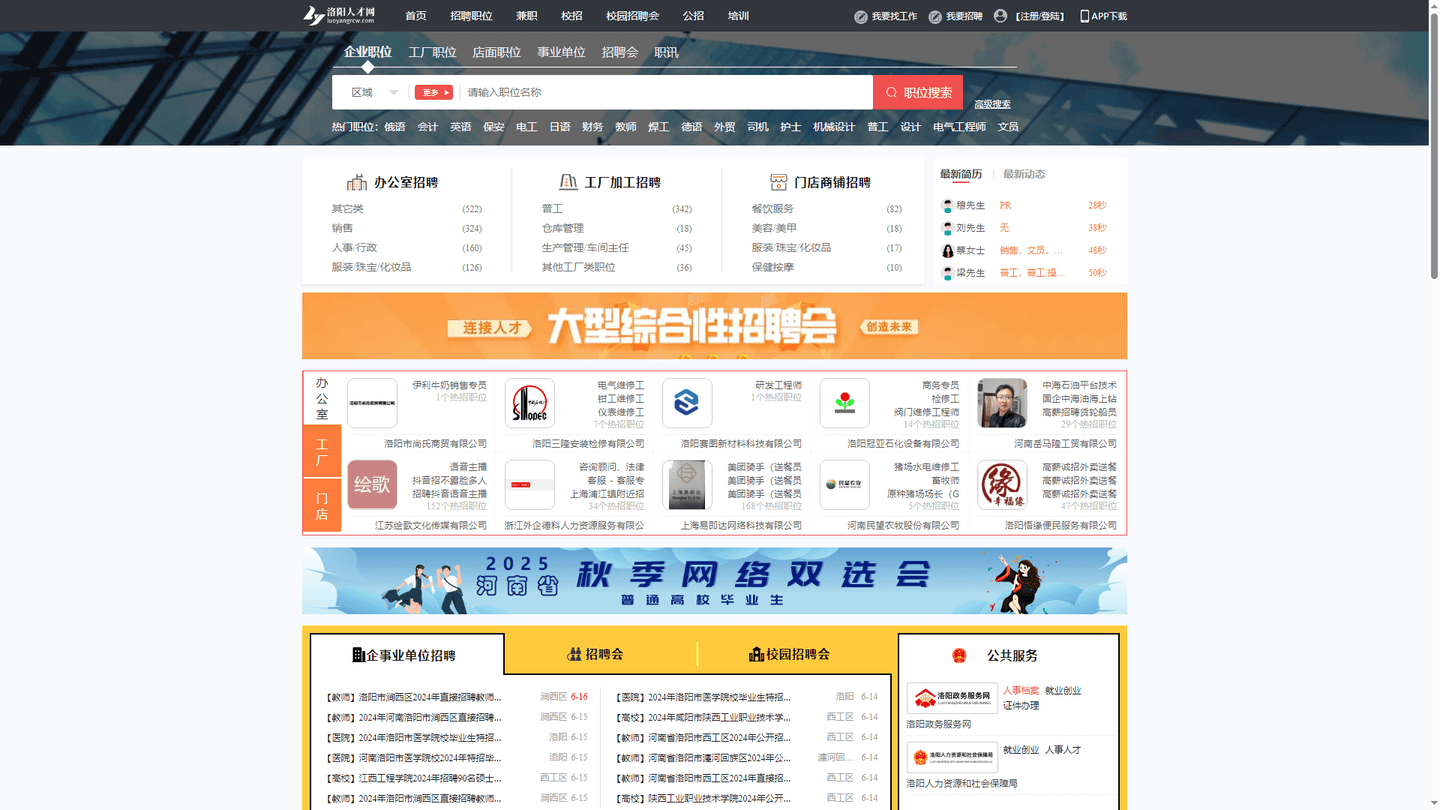Open the 上海易即达网络科技 logo
Image resolution: width=1440 pixels, height=810 pixels.
(x=687, y=485)
